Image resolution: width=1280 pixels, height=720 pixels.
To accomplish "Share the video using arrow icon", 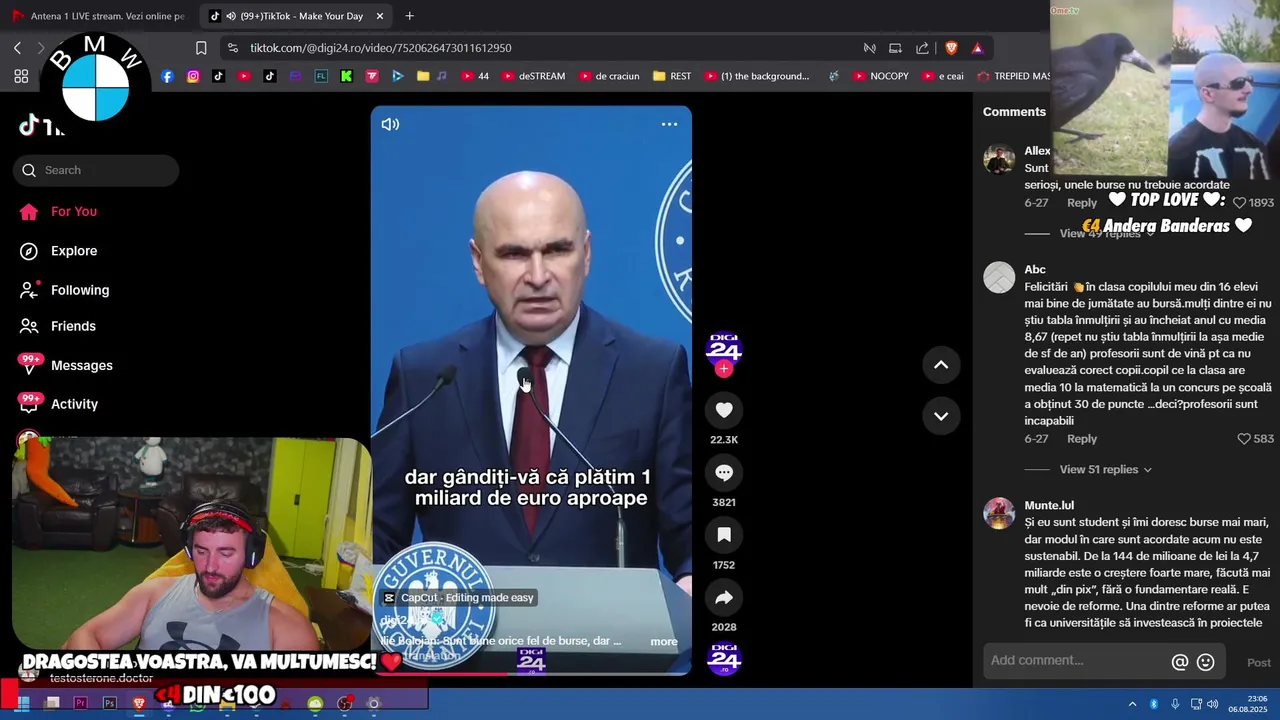I will point(724,597).
